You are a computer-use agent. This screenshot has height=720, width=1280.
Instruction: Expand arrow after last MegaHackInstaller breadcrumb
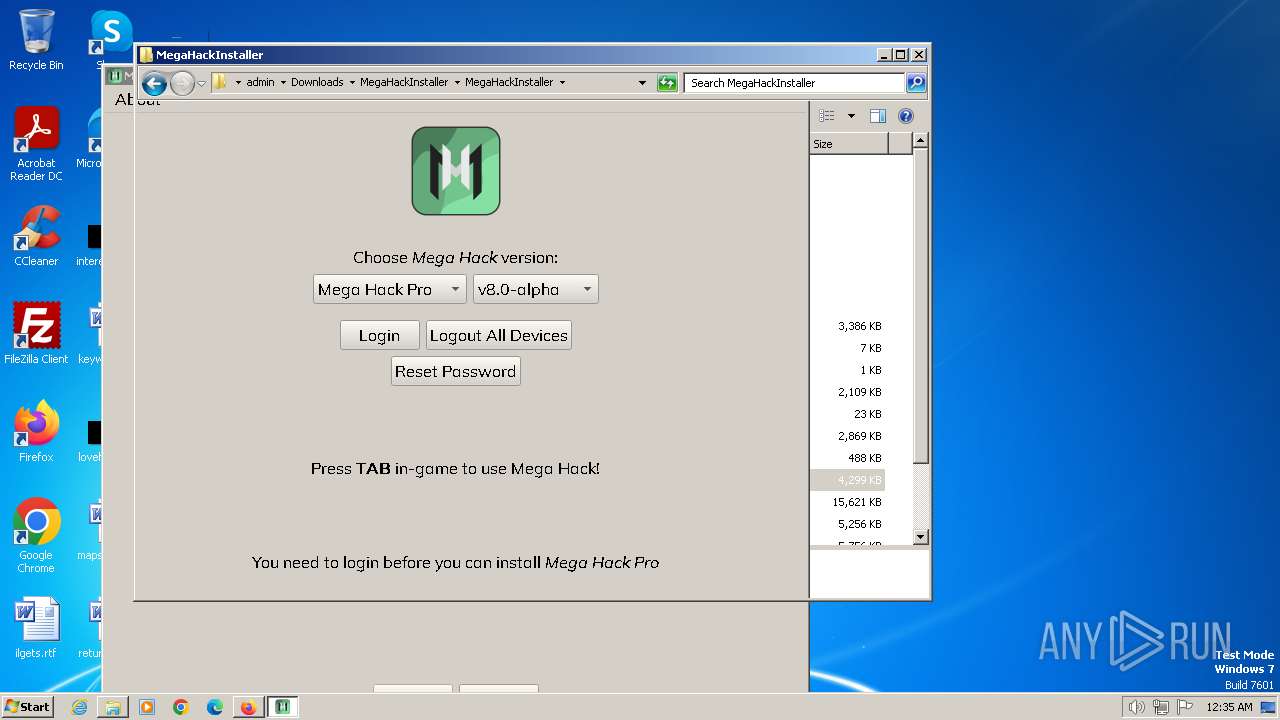[x=562, y=82]
